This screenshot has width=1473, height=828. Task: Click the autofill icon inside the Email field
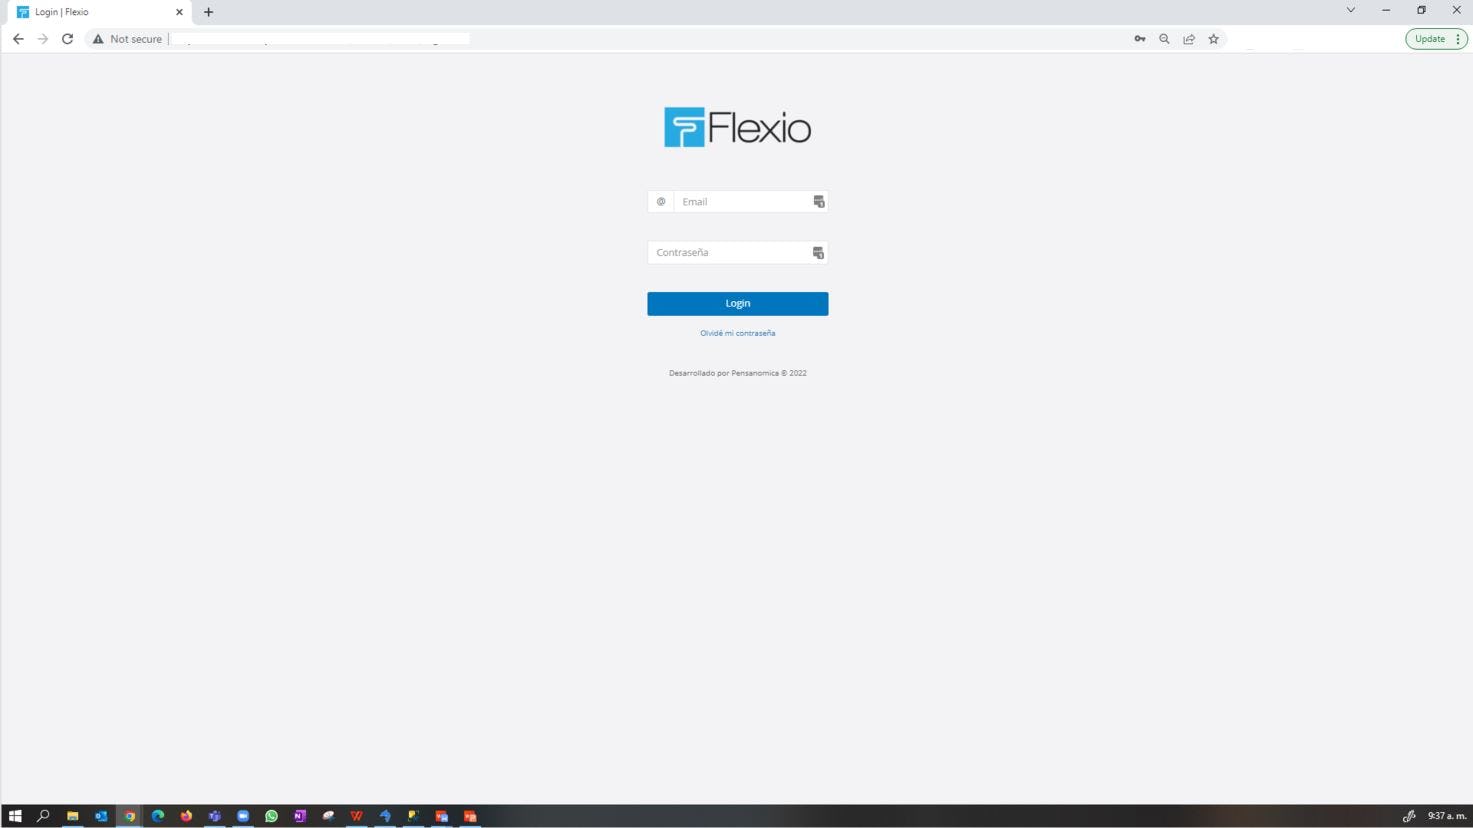[x=818, y=201]
